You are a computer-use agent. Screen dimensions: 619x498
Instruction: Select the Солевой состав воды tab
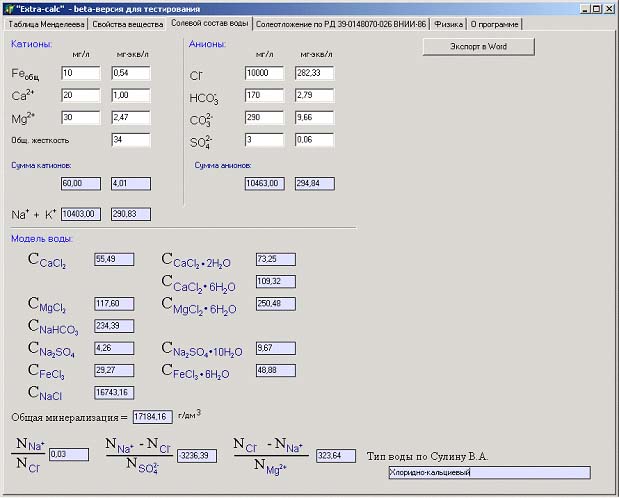[x=209, y=22]
